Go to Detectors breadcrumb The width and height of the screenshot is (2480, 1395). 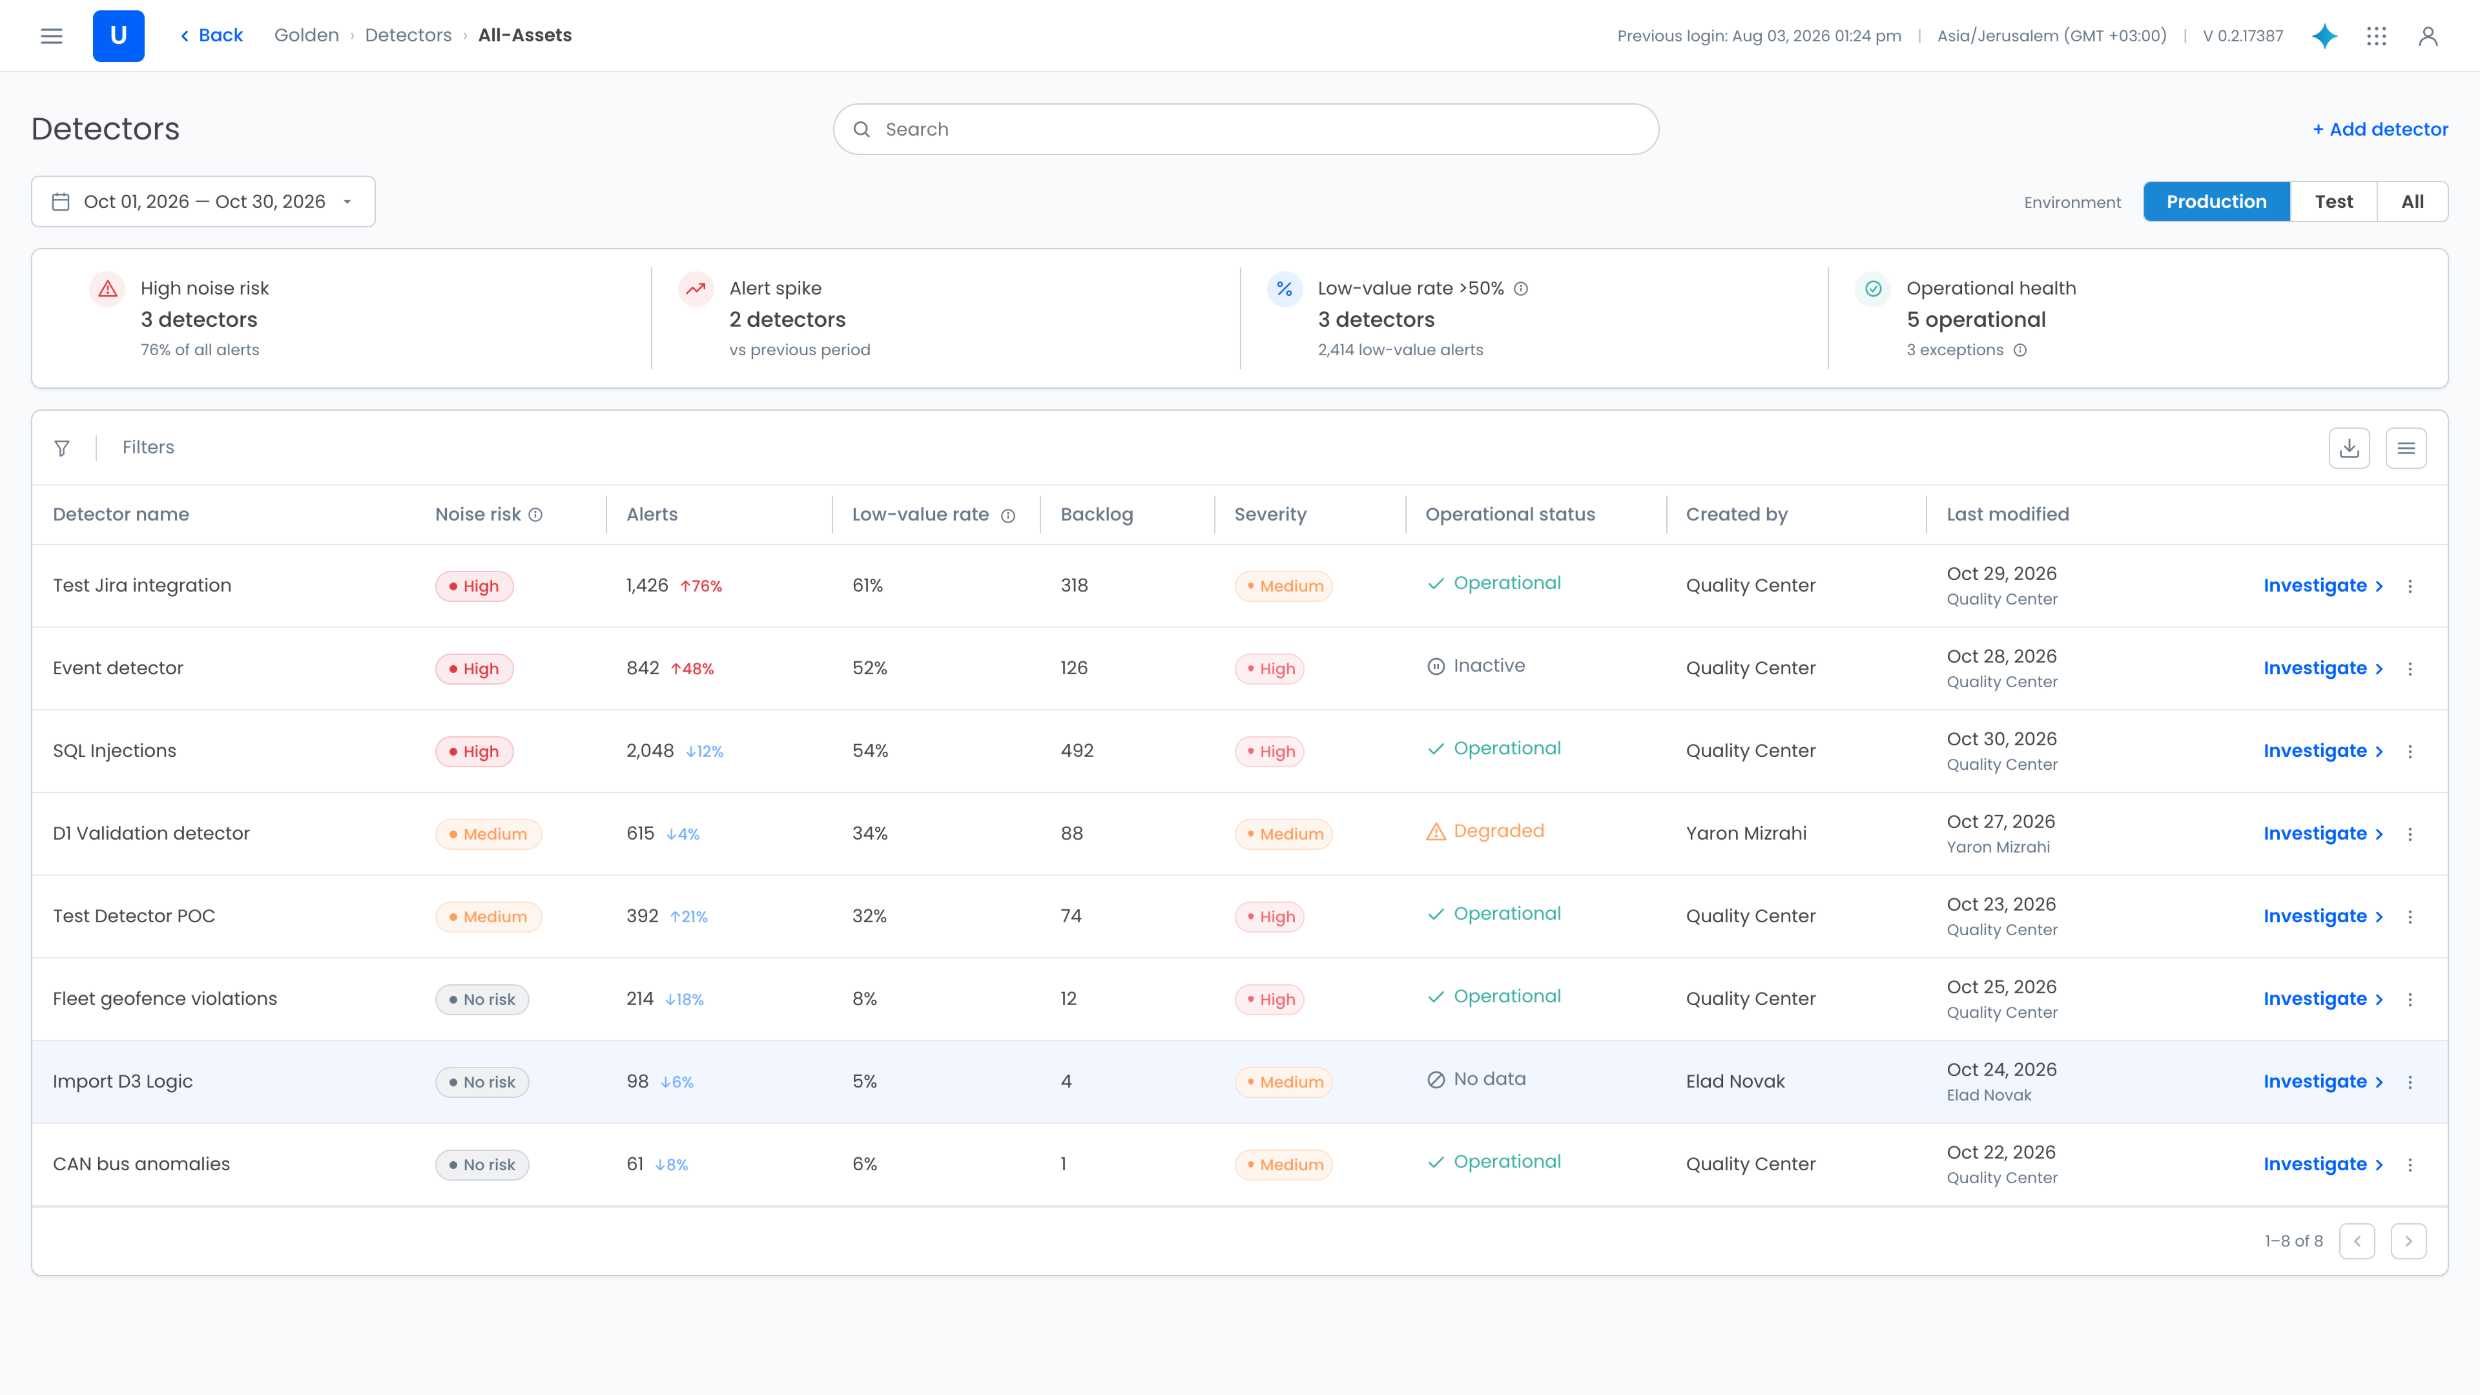tap(408, 35)
